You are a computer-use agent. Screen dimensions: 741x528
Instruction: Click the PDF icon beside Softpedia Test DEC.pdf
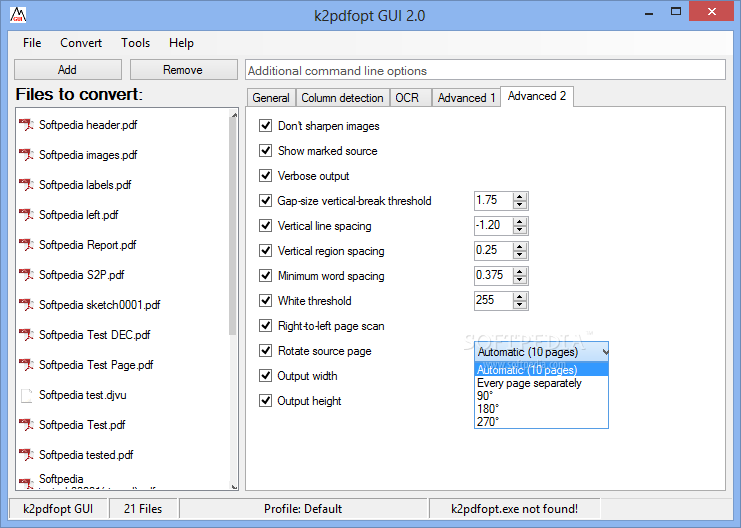26,335
